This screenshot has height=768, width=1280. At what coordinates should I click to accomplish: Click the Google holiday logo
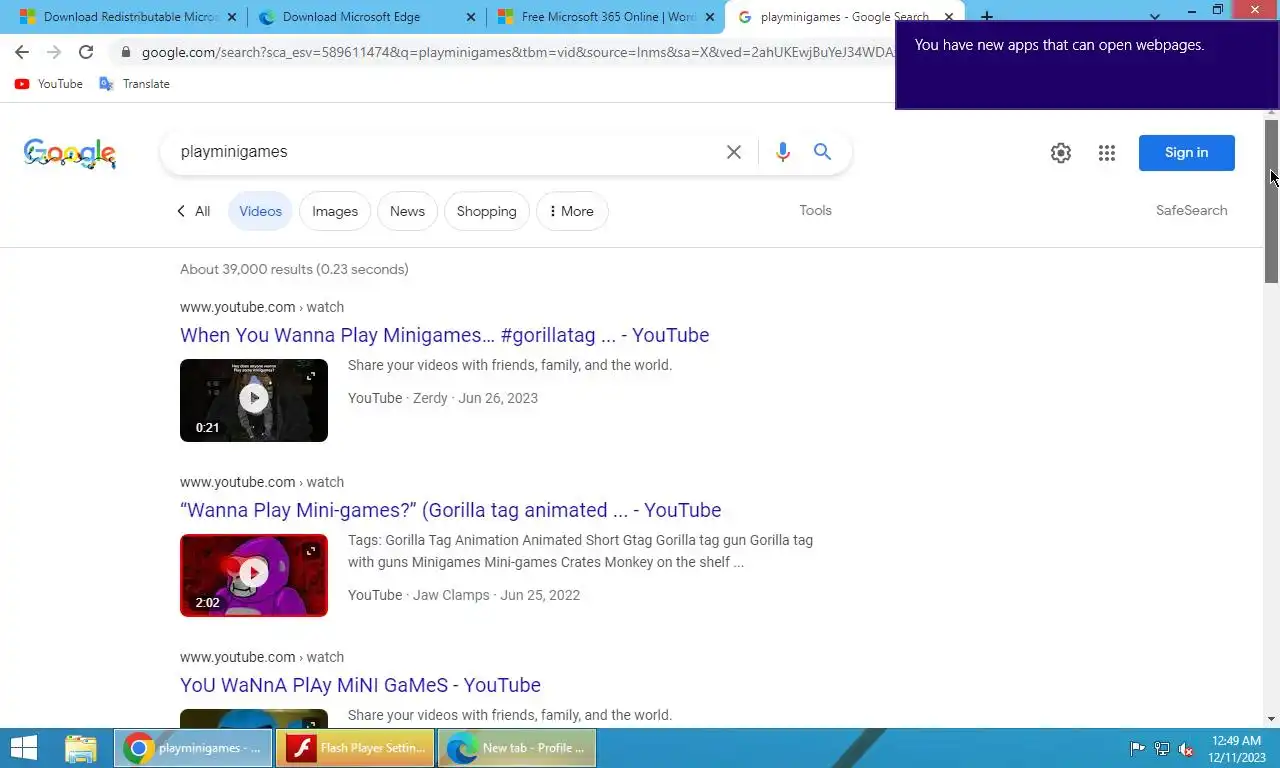(x=70, y=152)
